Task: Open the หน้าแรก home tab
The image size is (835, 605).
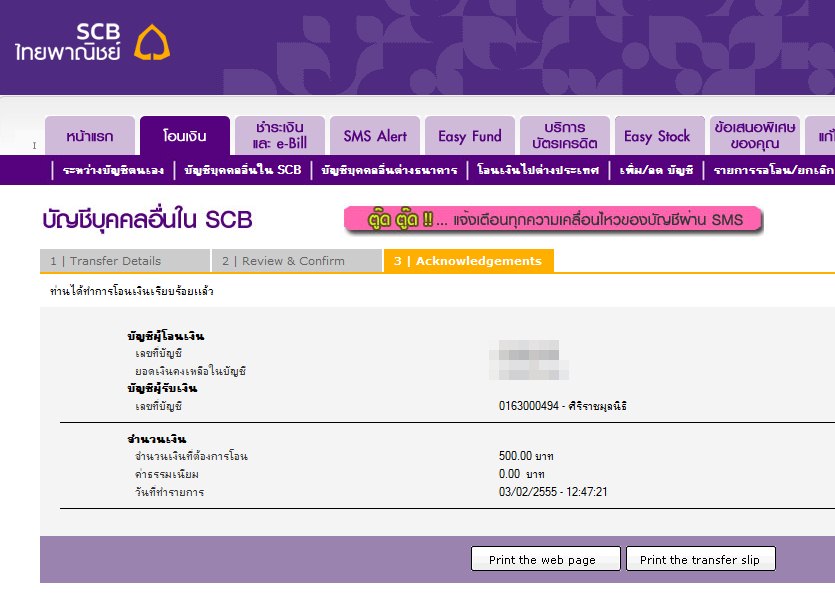Action: point(89,136)
